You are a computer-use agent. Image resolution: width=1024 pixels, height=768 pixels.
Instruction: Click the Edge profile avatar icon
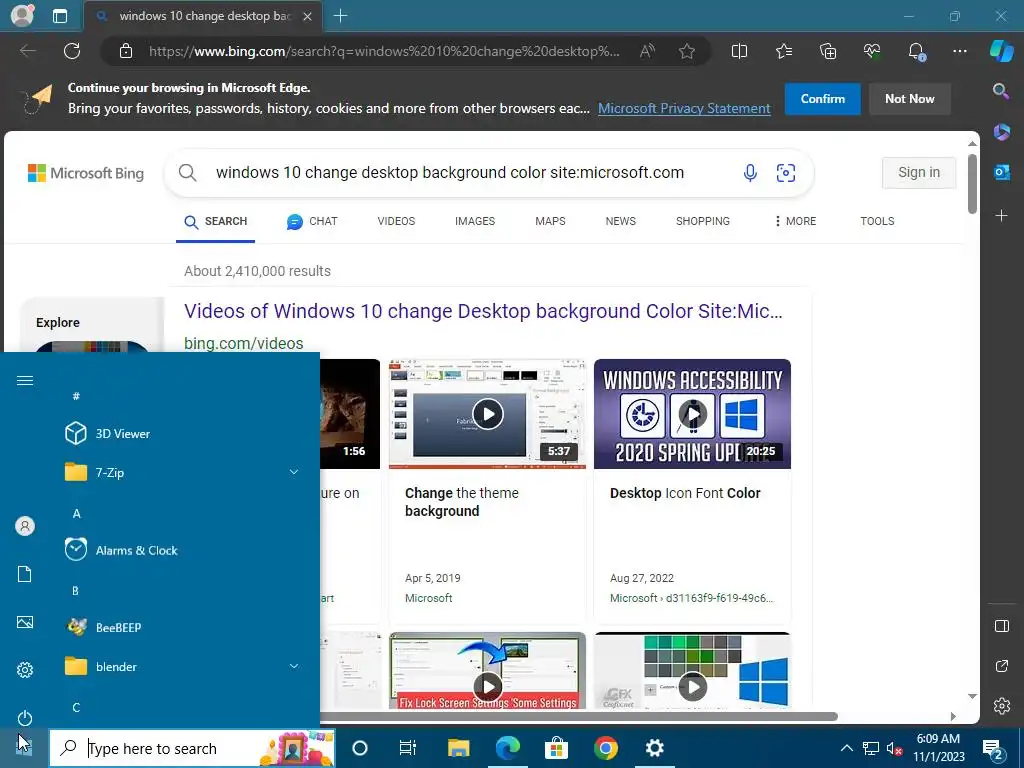(22, 16)
